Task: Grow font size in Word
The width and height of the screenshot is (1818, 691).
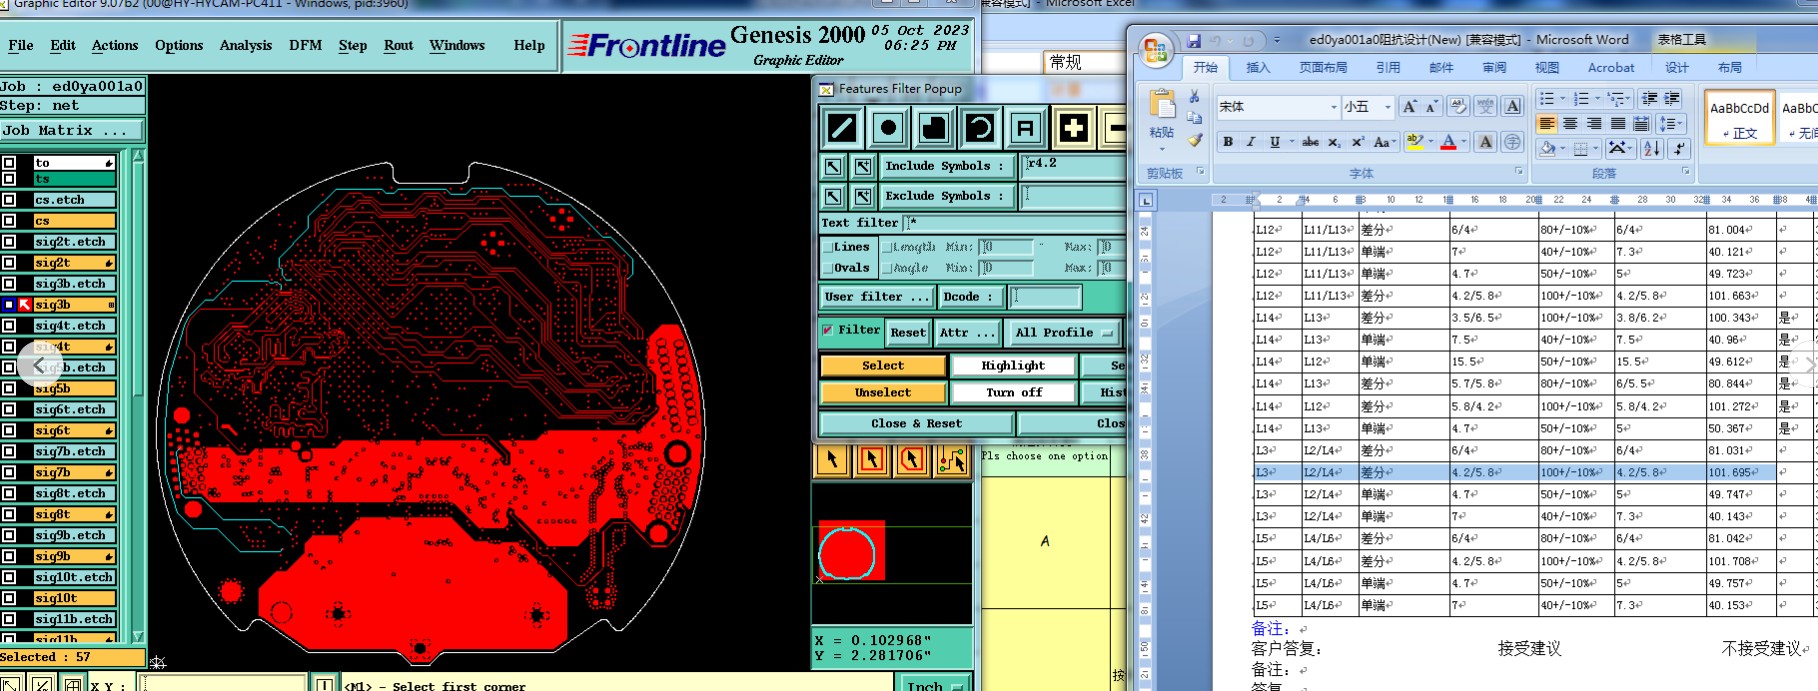Action: coord(1409,106)
